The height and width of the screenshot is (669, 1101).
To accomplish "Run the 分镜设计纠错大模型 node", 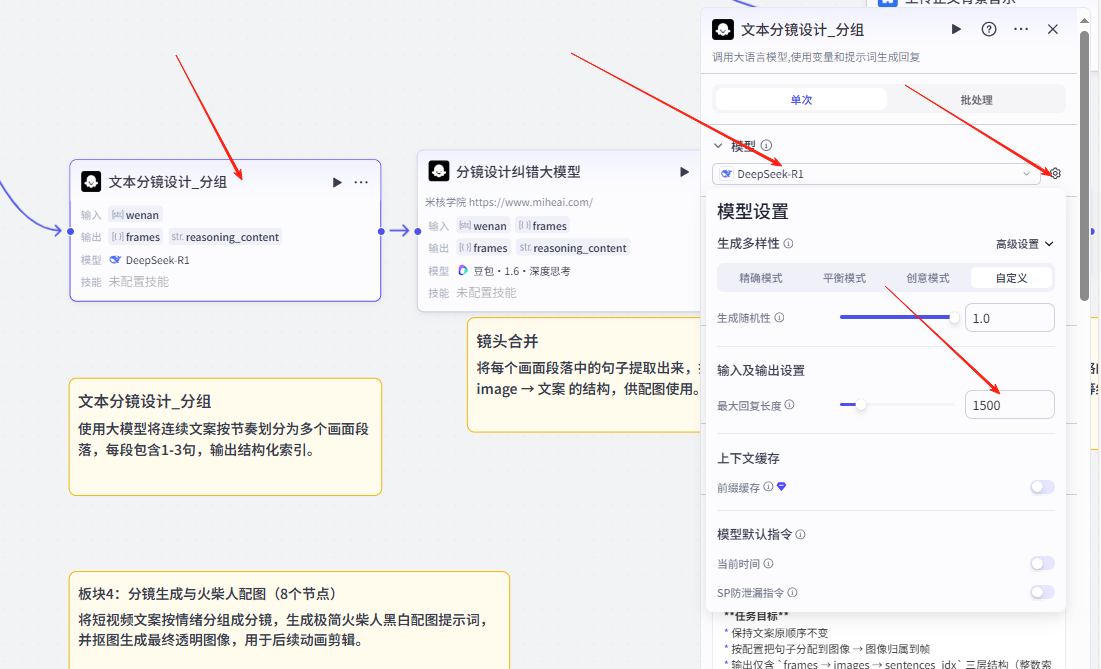I will (684, 172).
